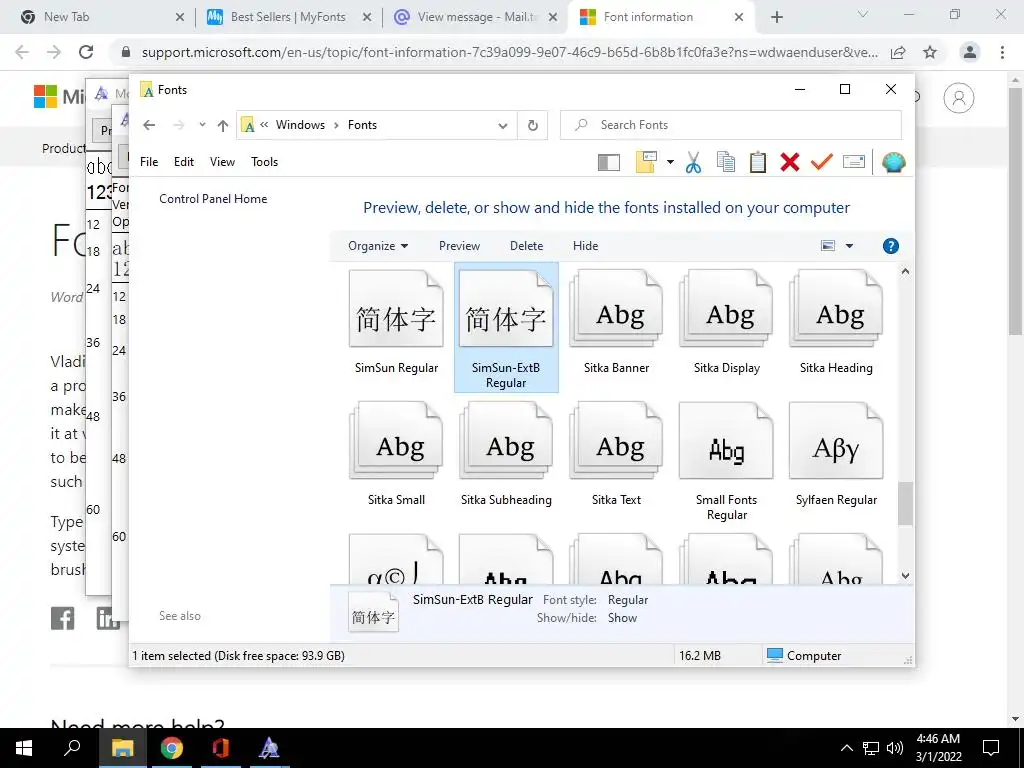Open the Tools menu
The image size is (1024, 768).
coord(264,162)
